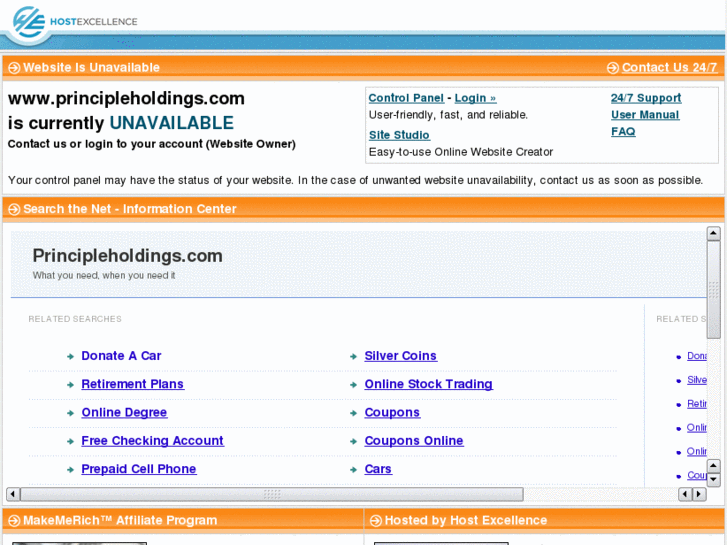Click the right arrow of the horizontal scrollbar
The width and height of the screenshot is (727, 545).
click(x=699, y=494)
